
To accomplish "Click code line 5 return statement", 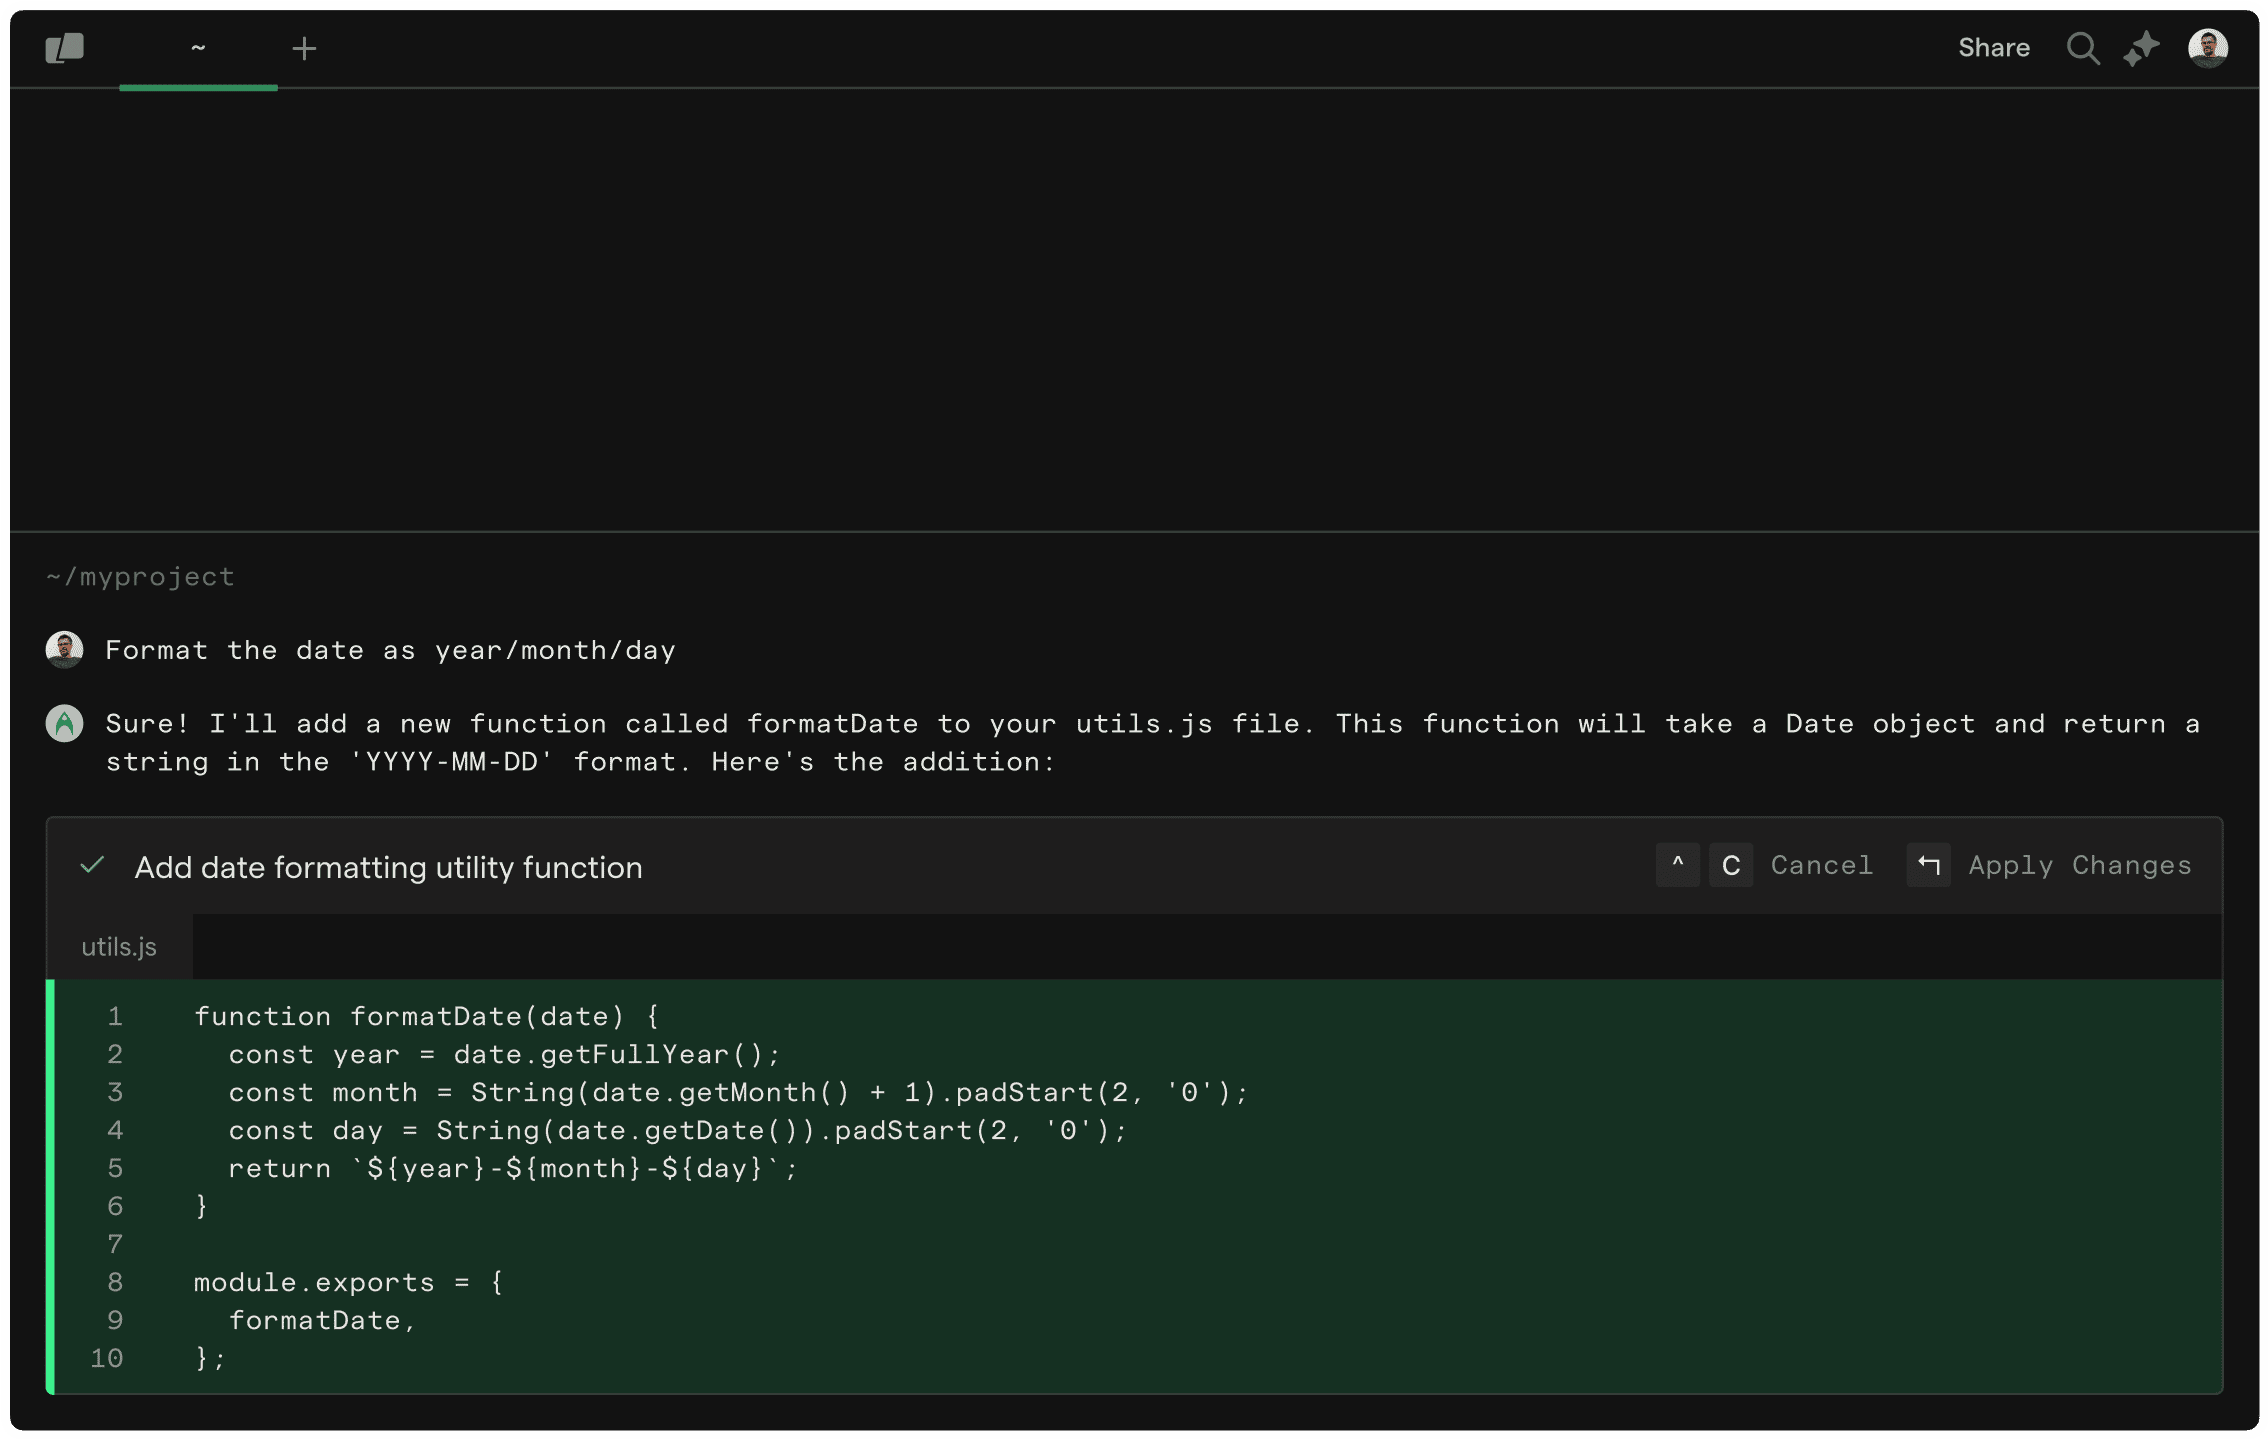I will coord(512,1168).
